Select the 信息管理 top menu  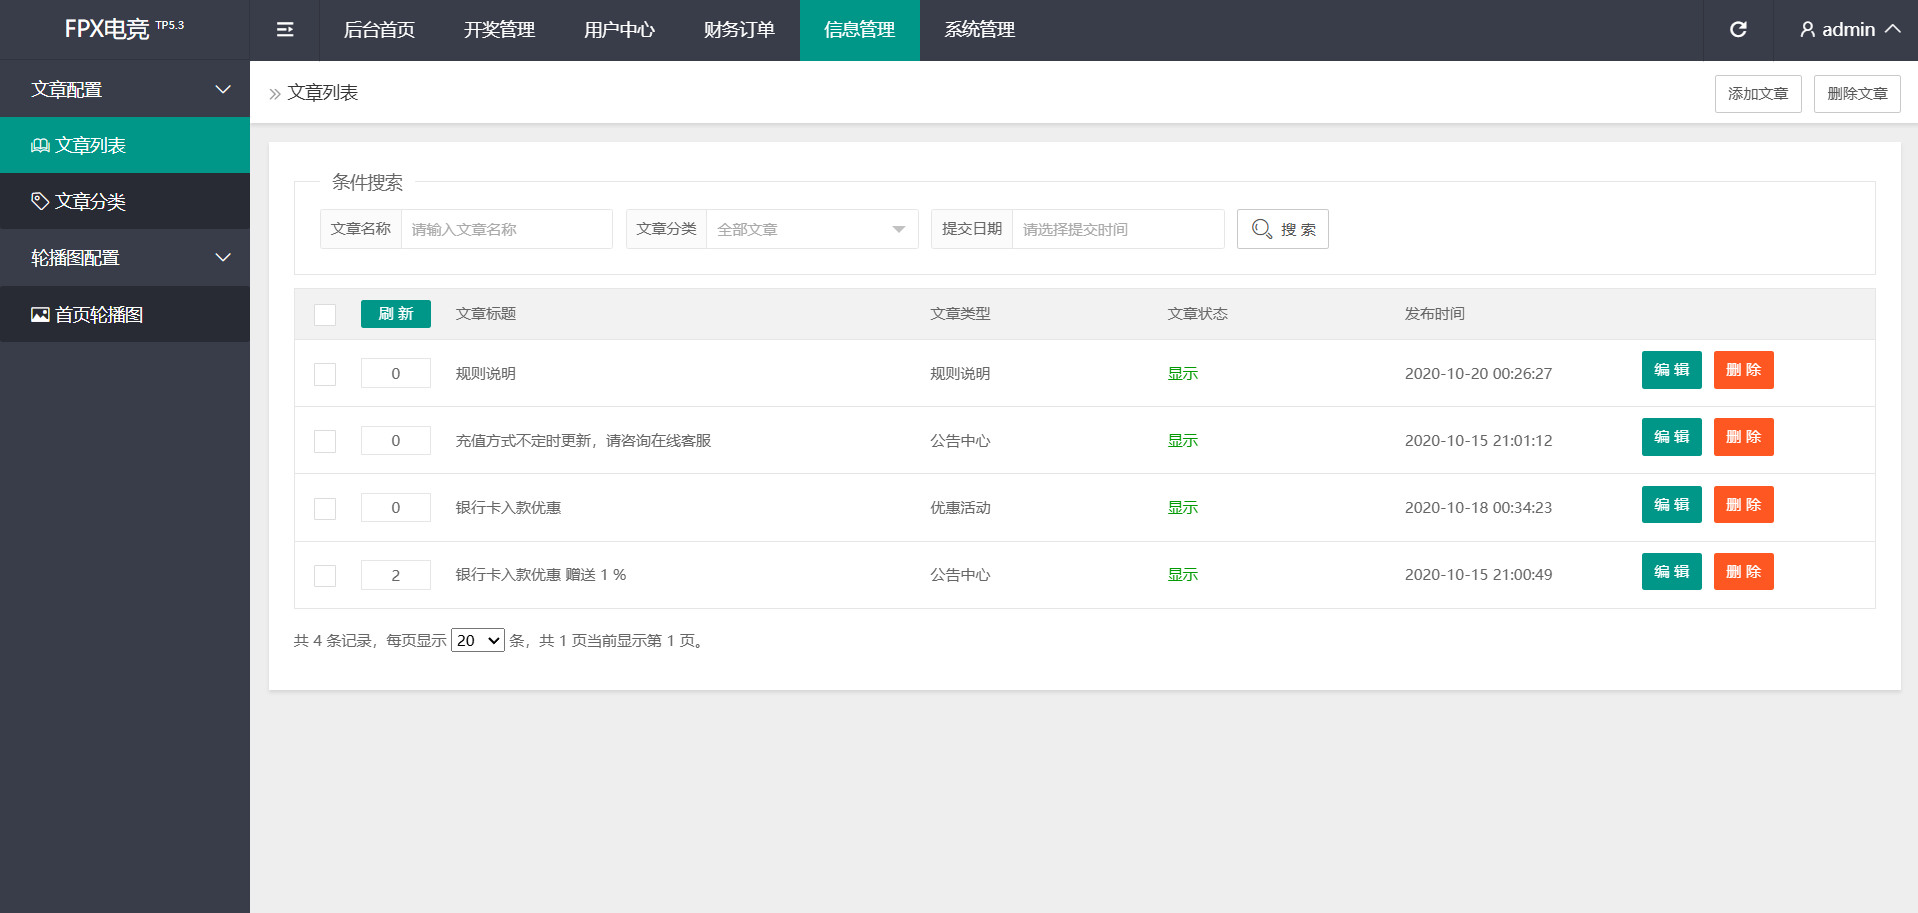tap(859, 30)
